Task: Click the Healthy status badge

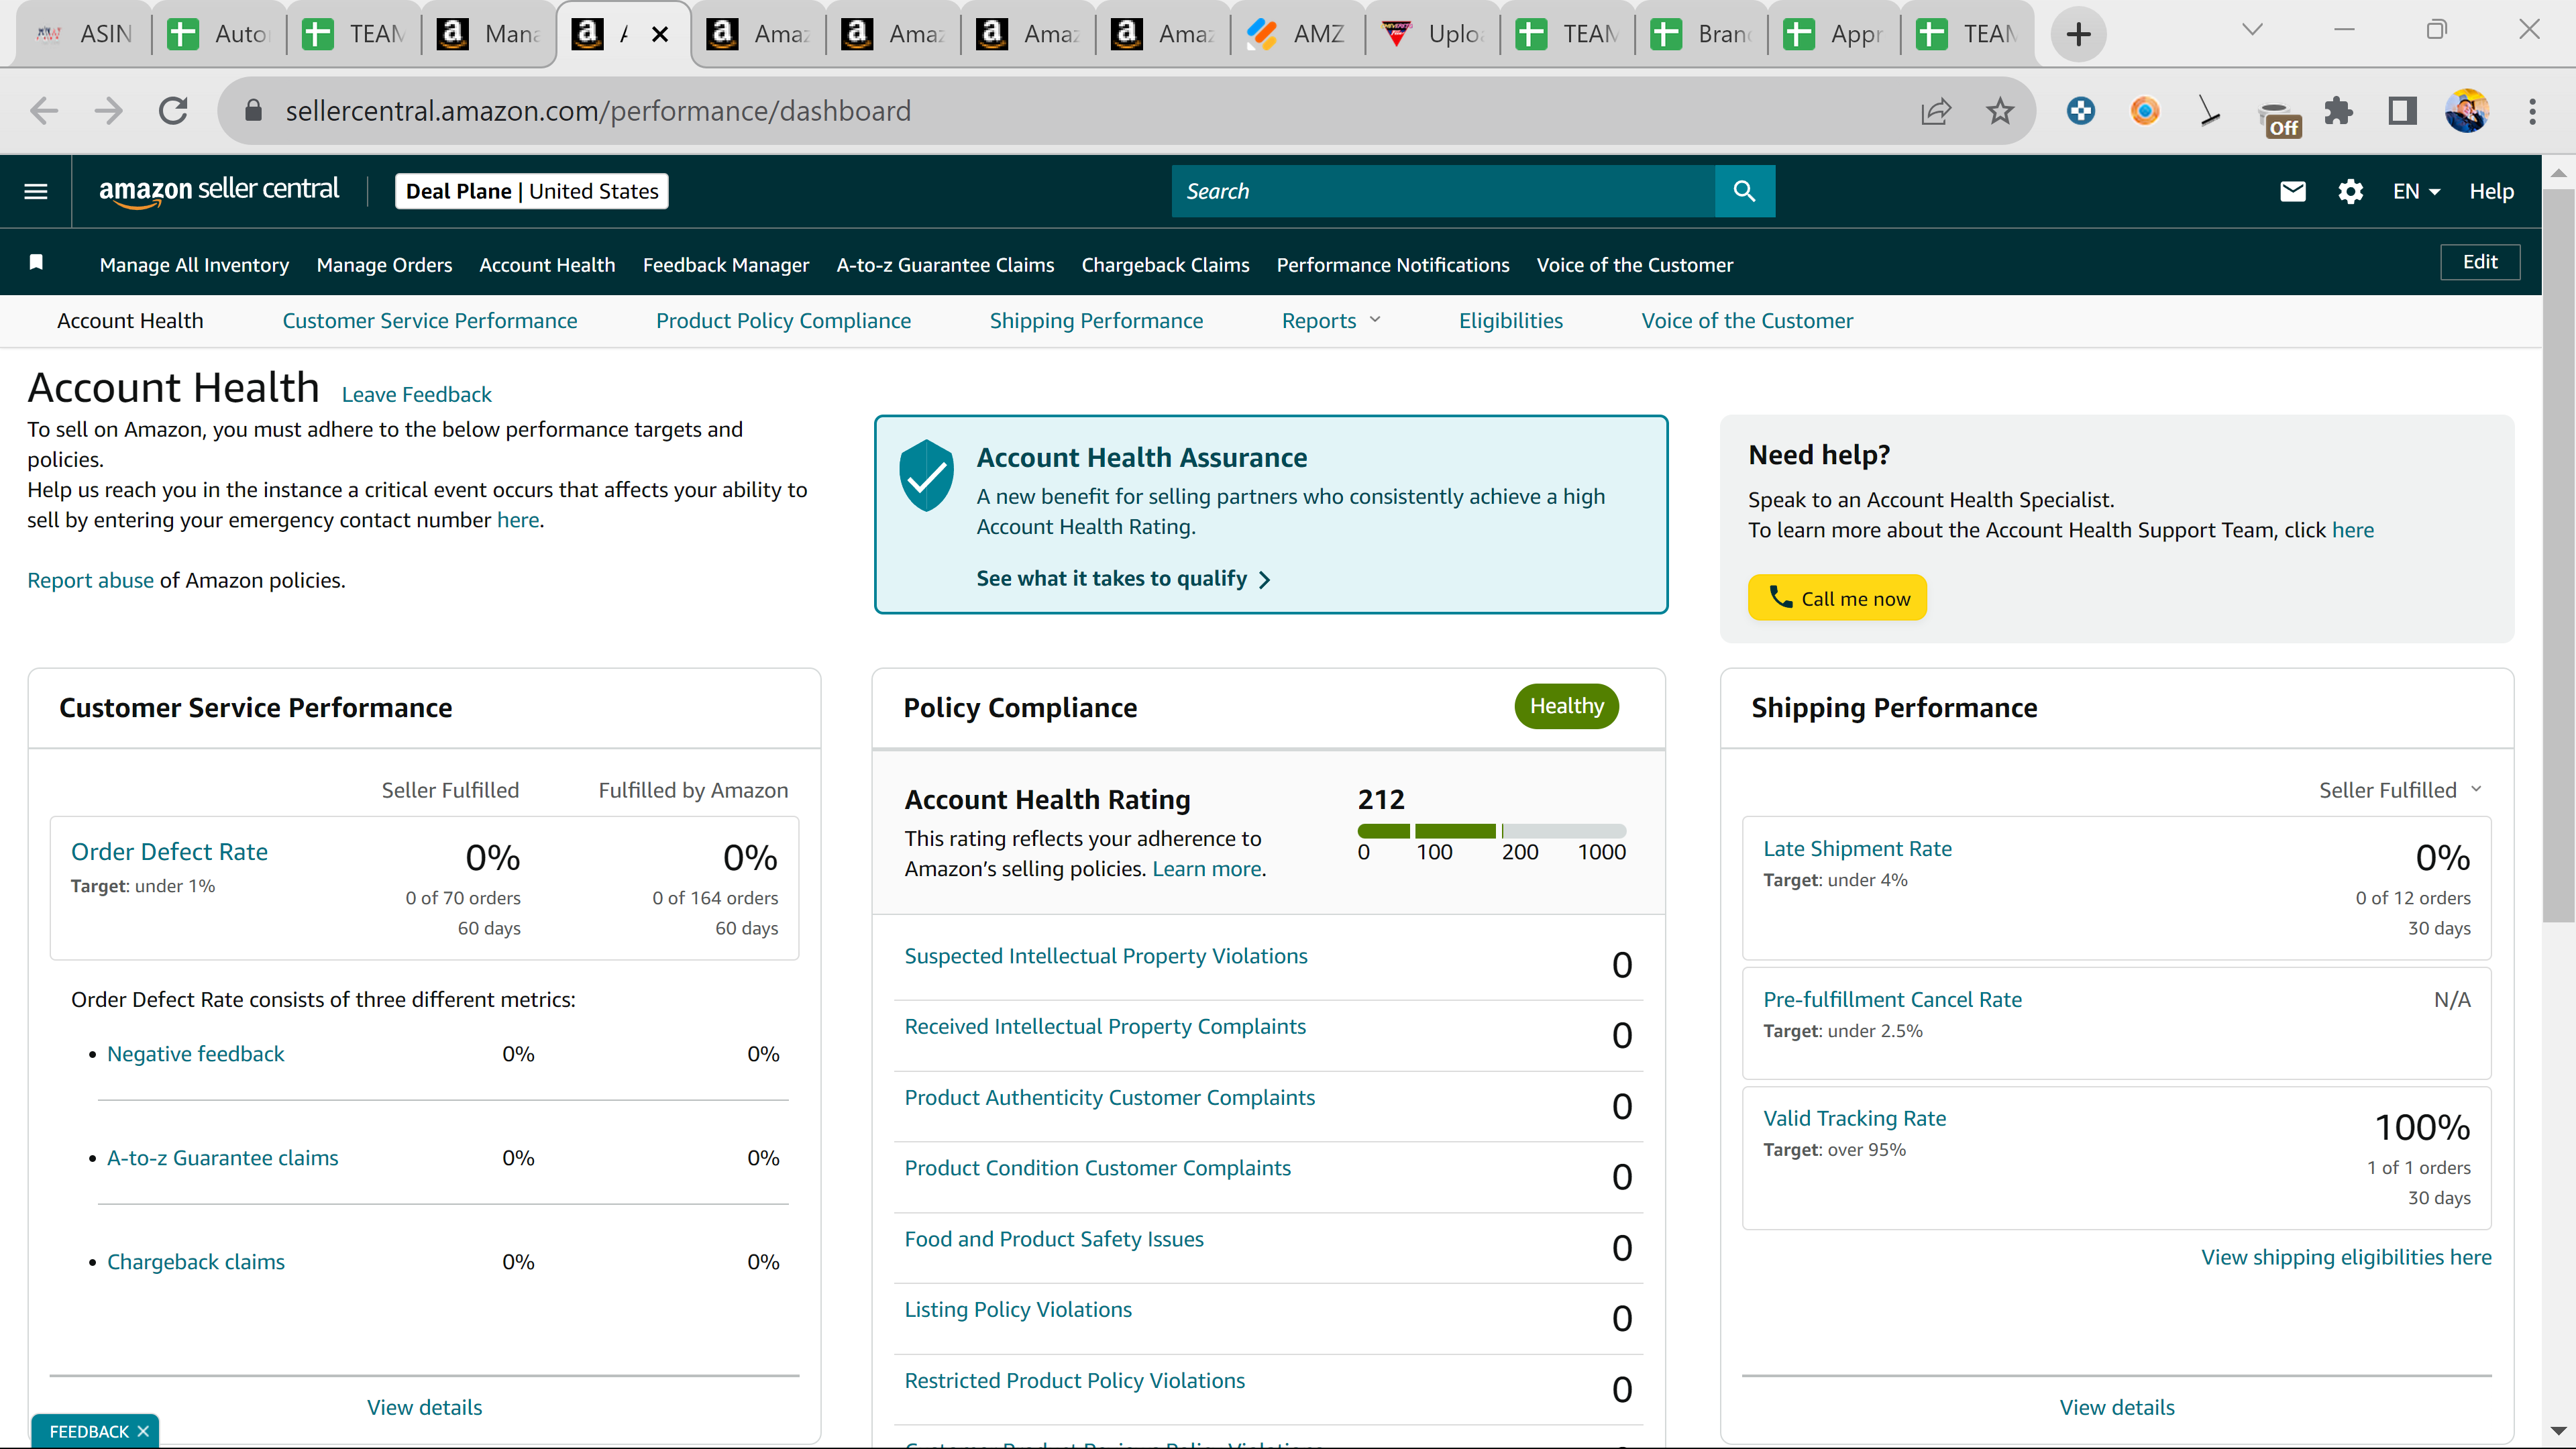Action: click(1566, 706)
